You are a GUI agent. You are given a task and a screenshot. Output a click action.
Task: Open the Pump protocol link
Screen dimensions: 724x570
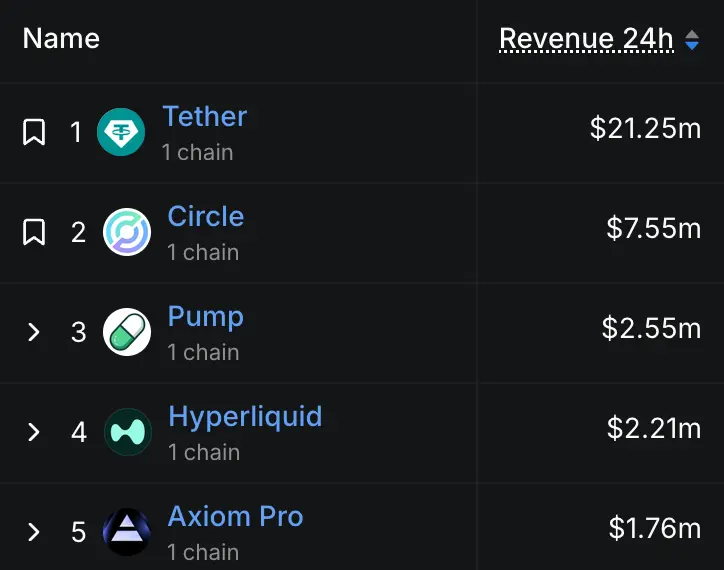206,318
